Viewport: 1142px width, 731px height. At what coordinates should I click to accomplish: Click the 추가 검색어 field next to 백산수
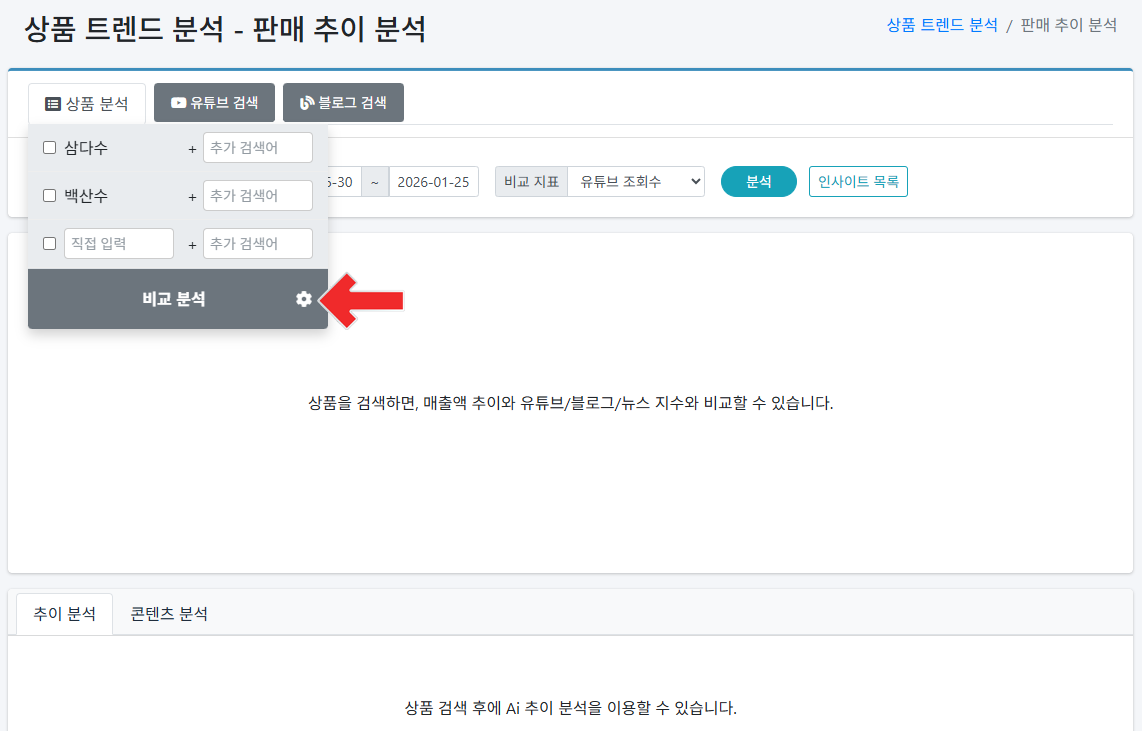pyautogui.click(x=256, y=195)
